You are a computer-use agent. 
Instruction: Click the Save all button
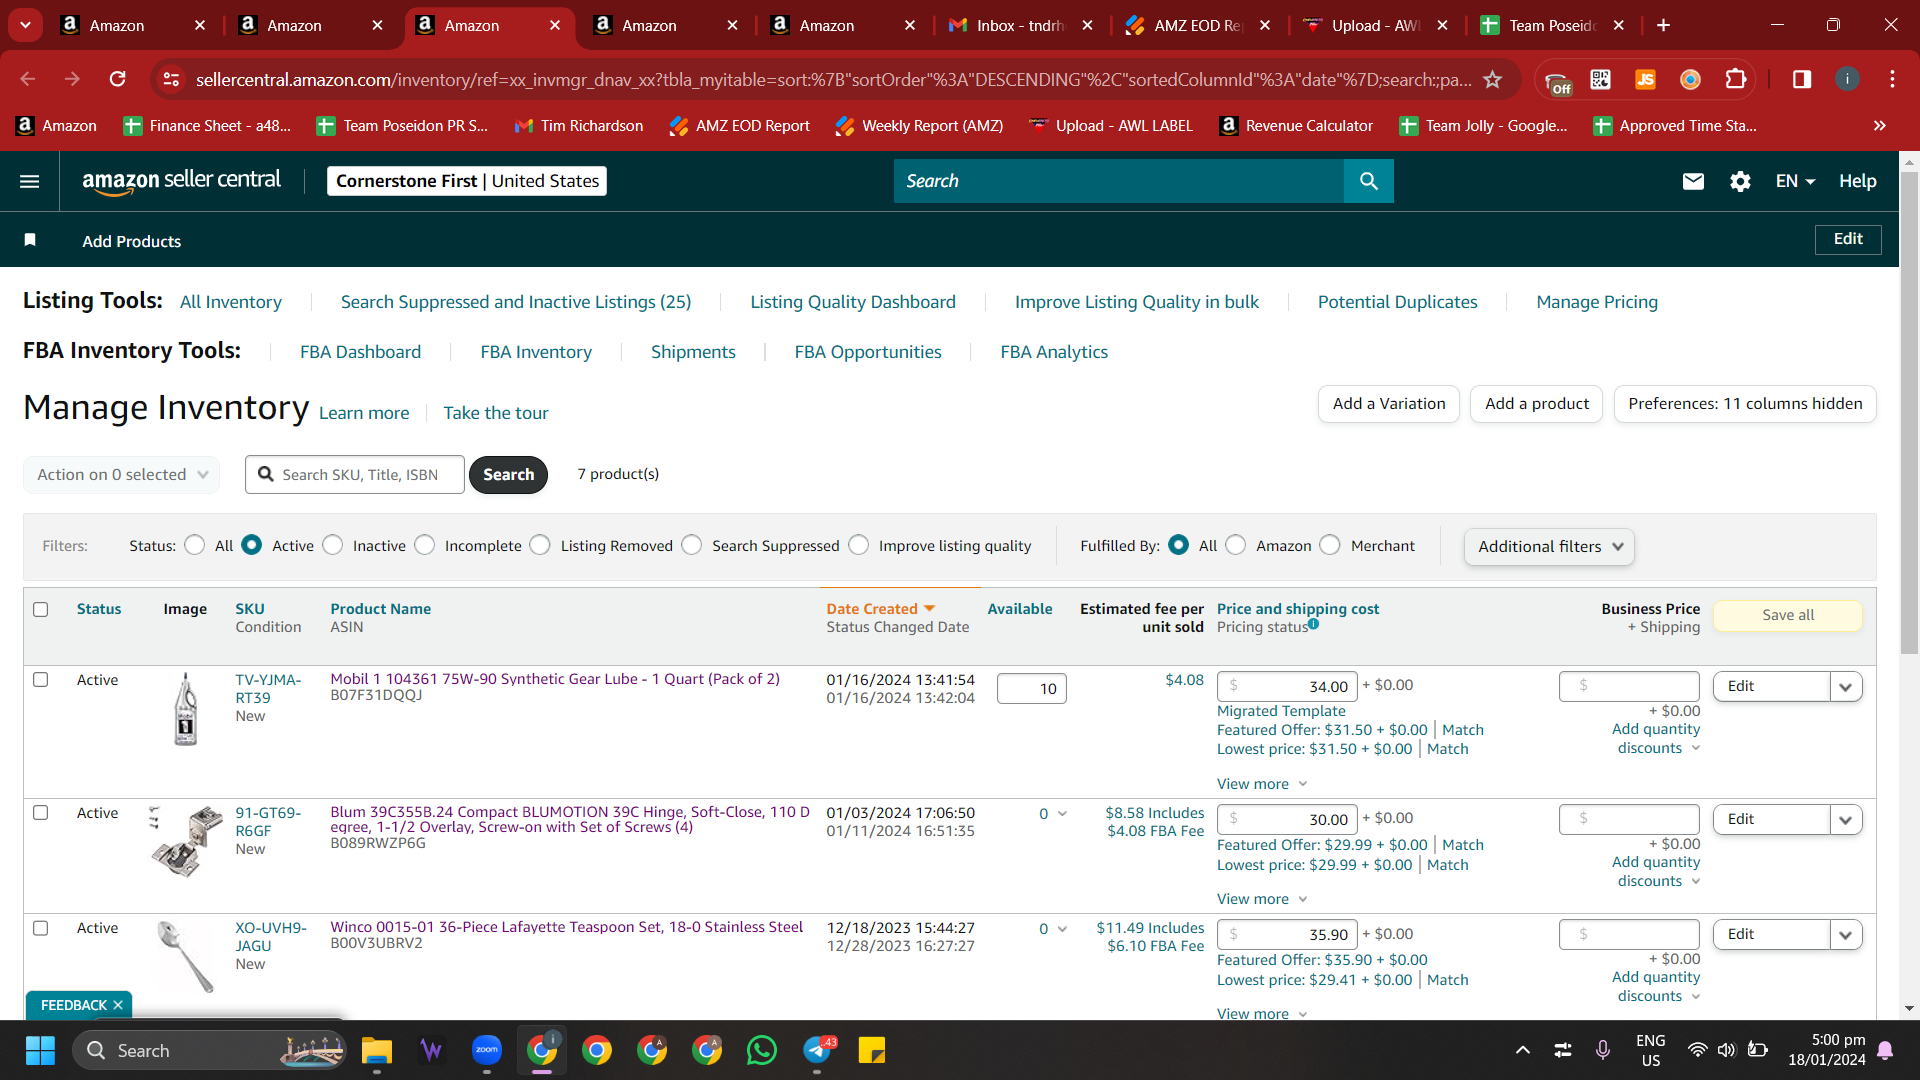(1788, 615)
